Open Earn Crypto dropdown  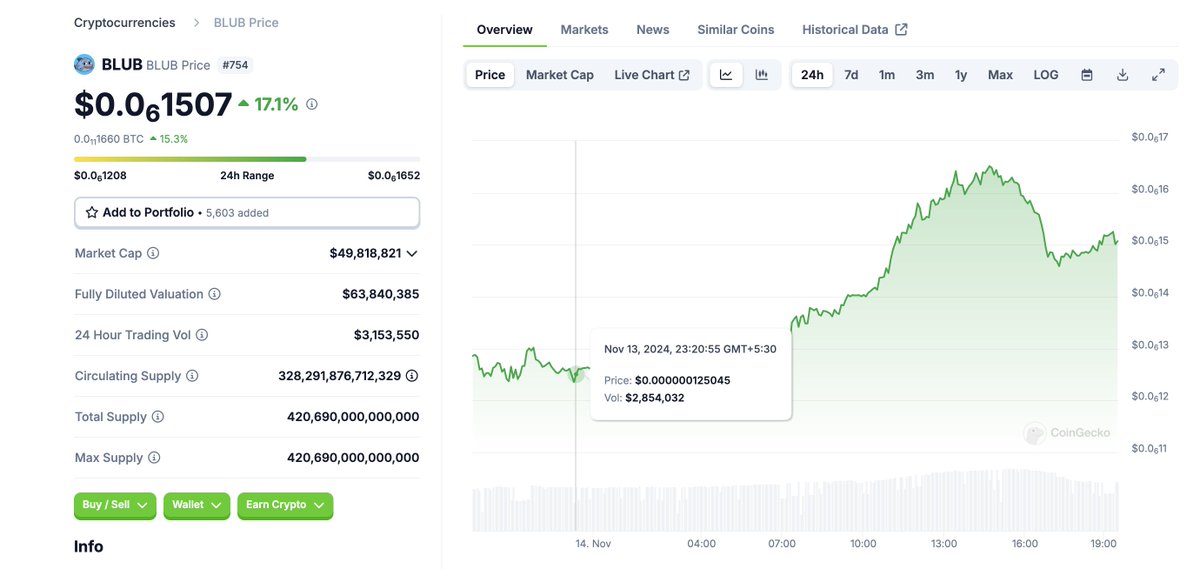(x=285, y=505)
